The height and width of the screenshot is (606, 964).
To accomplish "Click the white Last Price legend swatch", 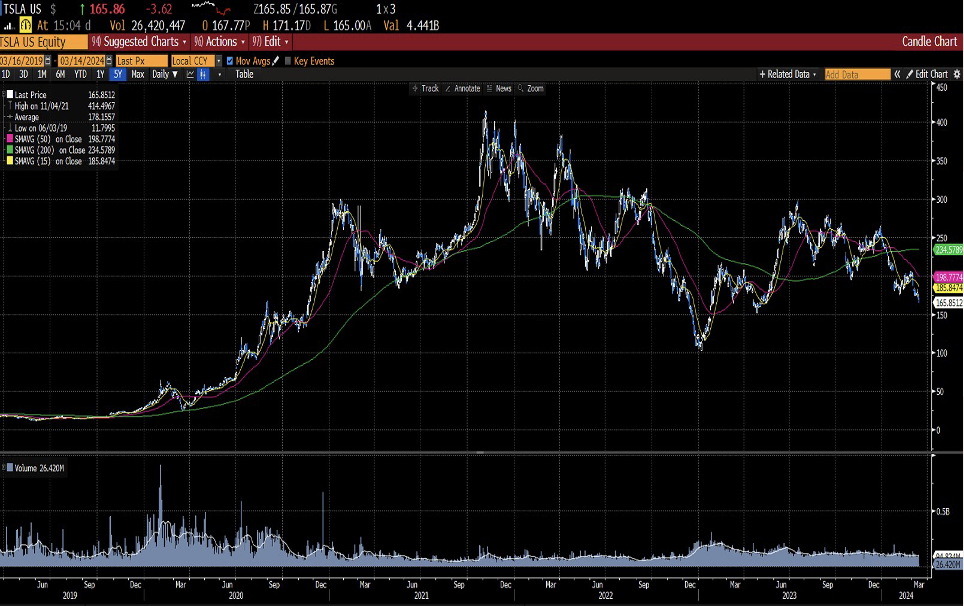I will (10, 95).
